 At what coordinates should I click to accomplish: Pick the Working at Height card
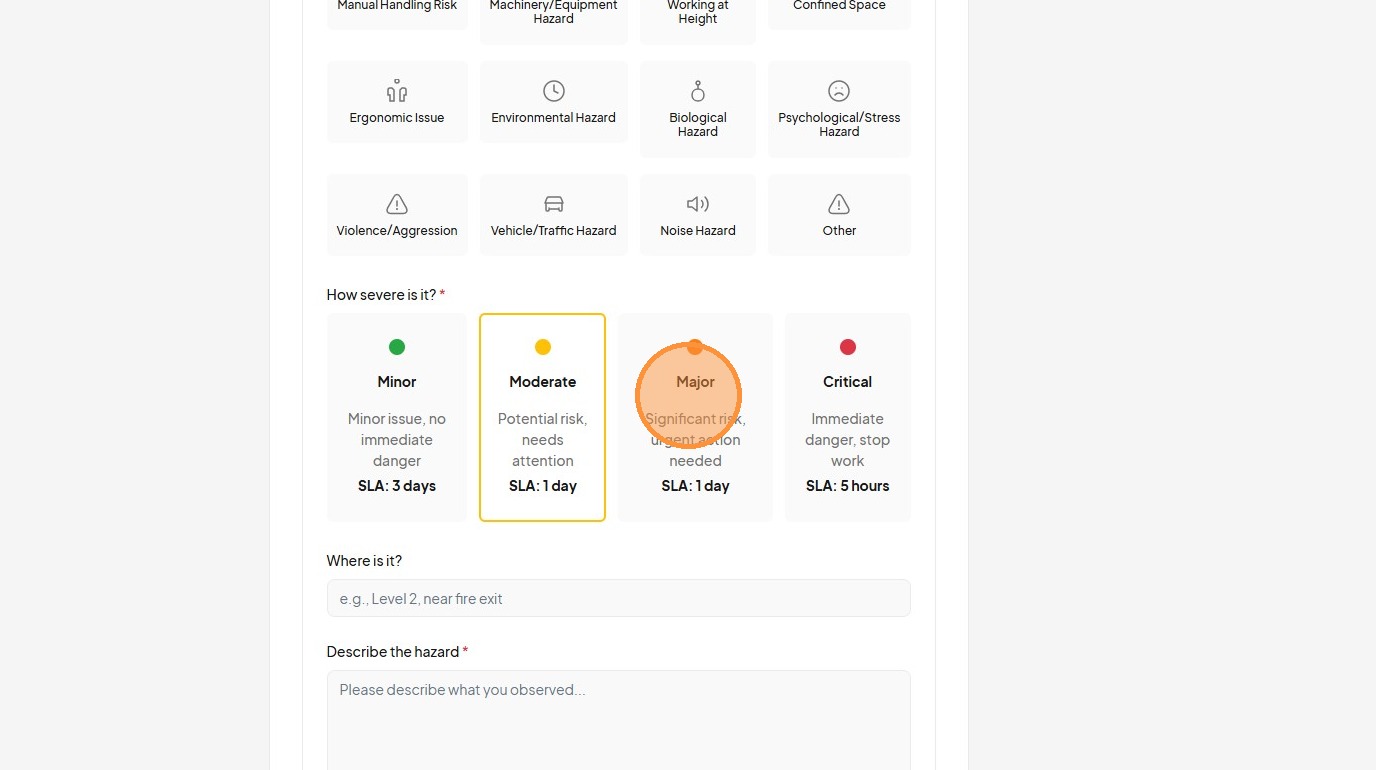(x=698, y=15)
